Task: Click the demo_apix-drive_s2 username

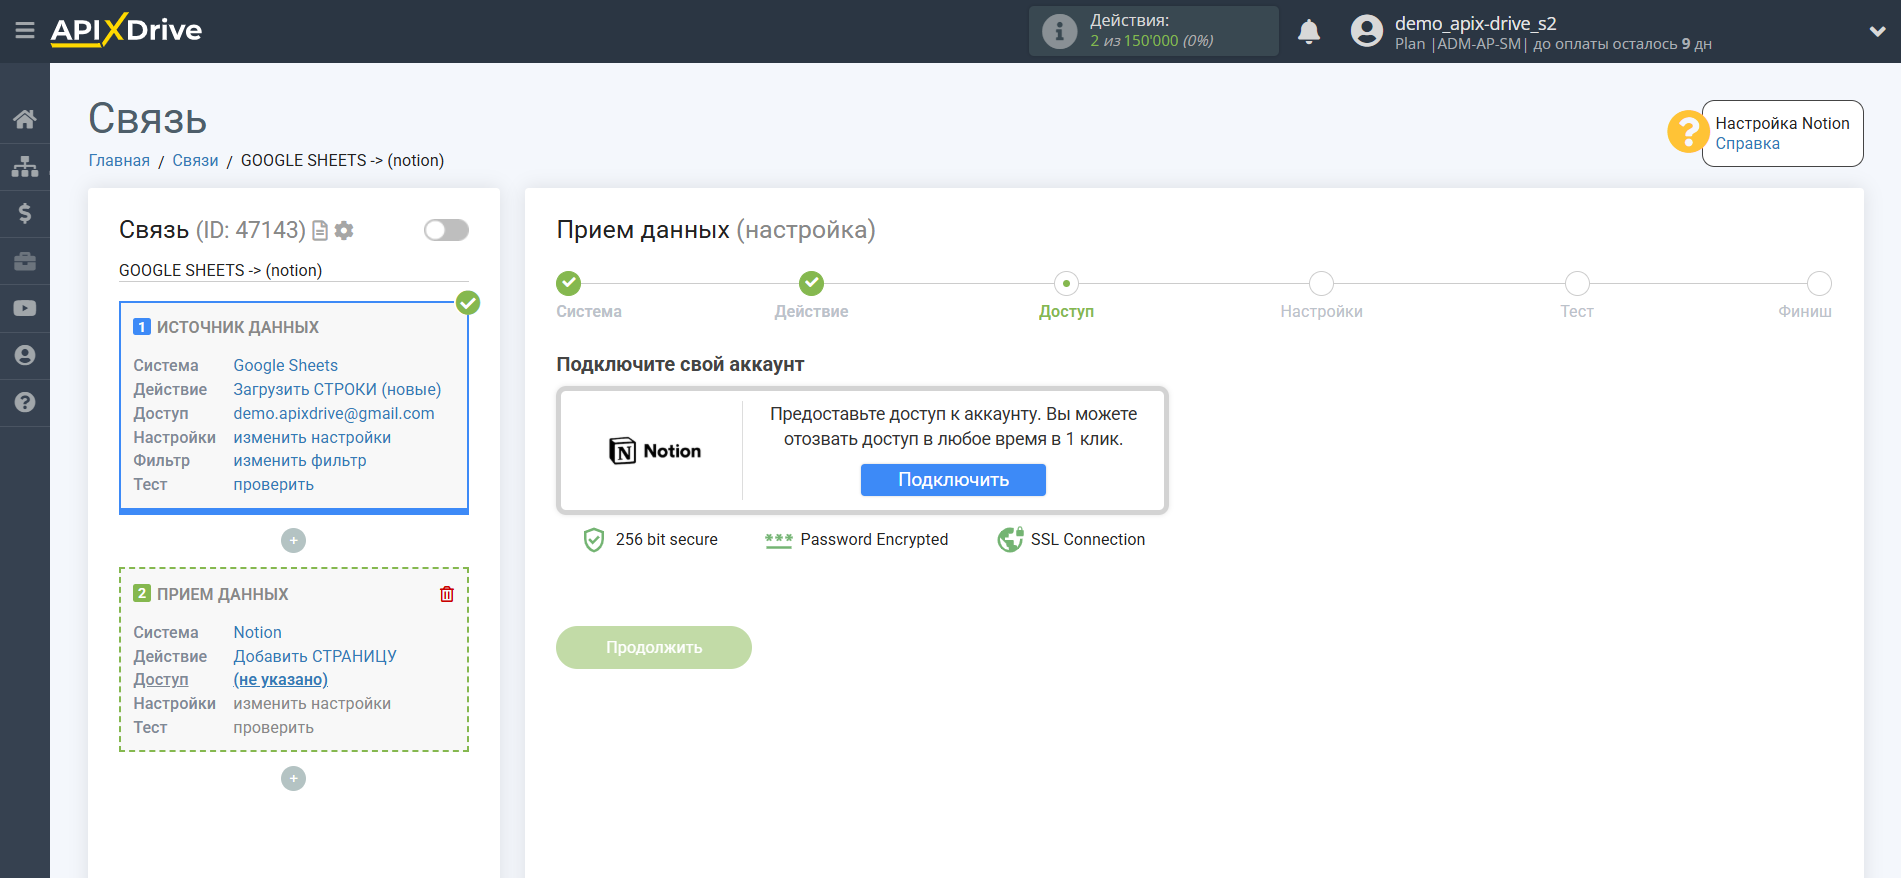Action: (x=1475, y=23)
